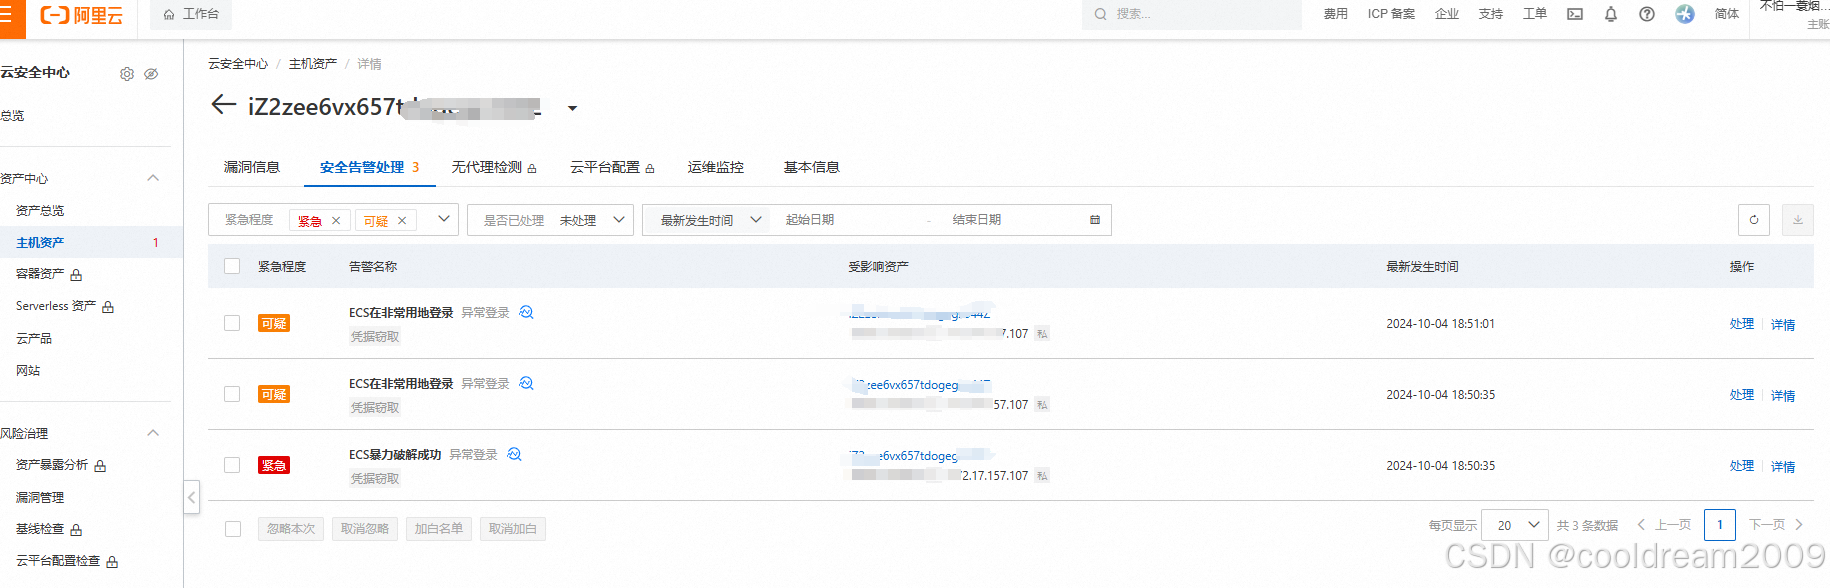
Task: Remove the 紧急 filter tag
Action: [x=336, y=221]
